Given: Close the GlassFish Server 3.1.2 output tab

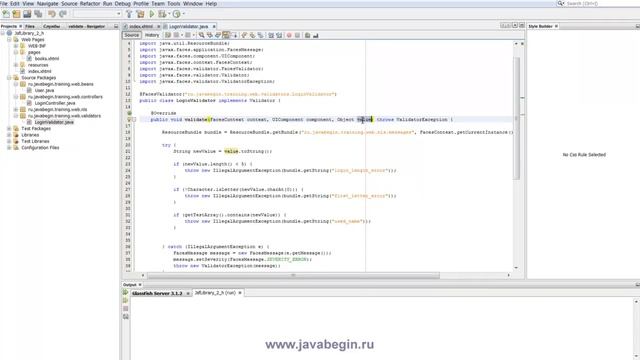Looking at the screenshot, I should click(188, 293).
